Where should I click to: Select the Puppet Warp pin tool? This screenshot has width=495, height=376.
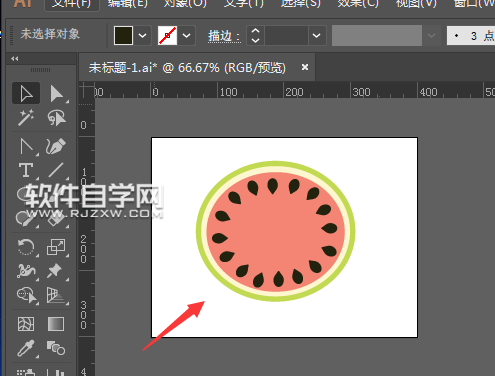tap(56, 271)
